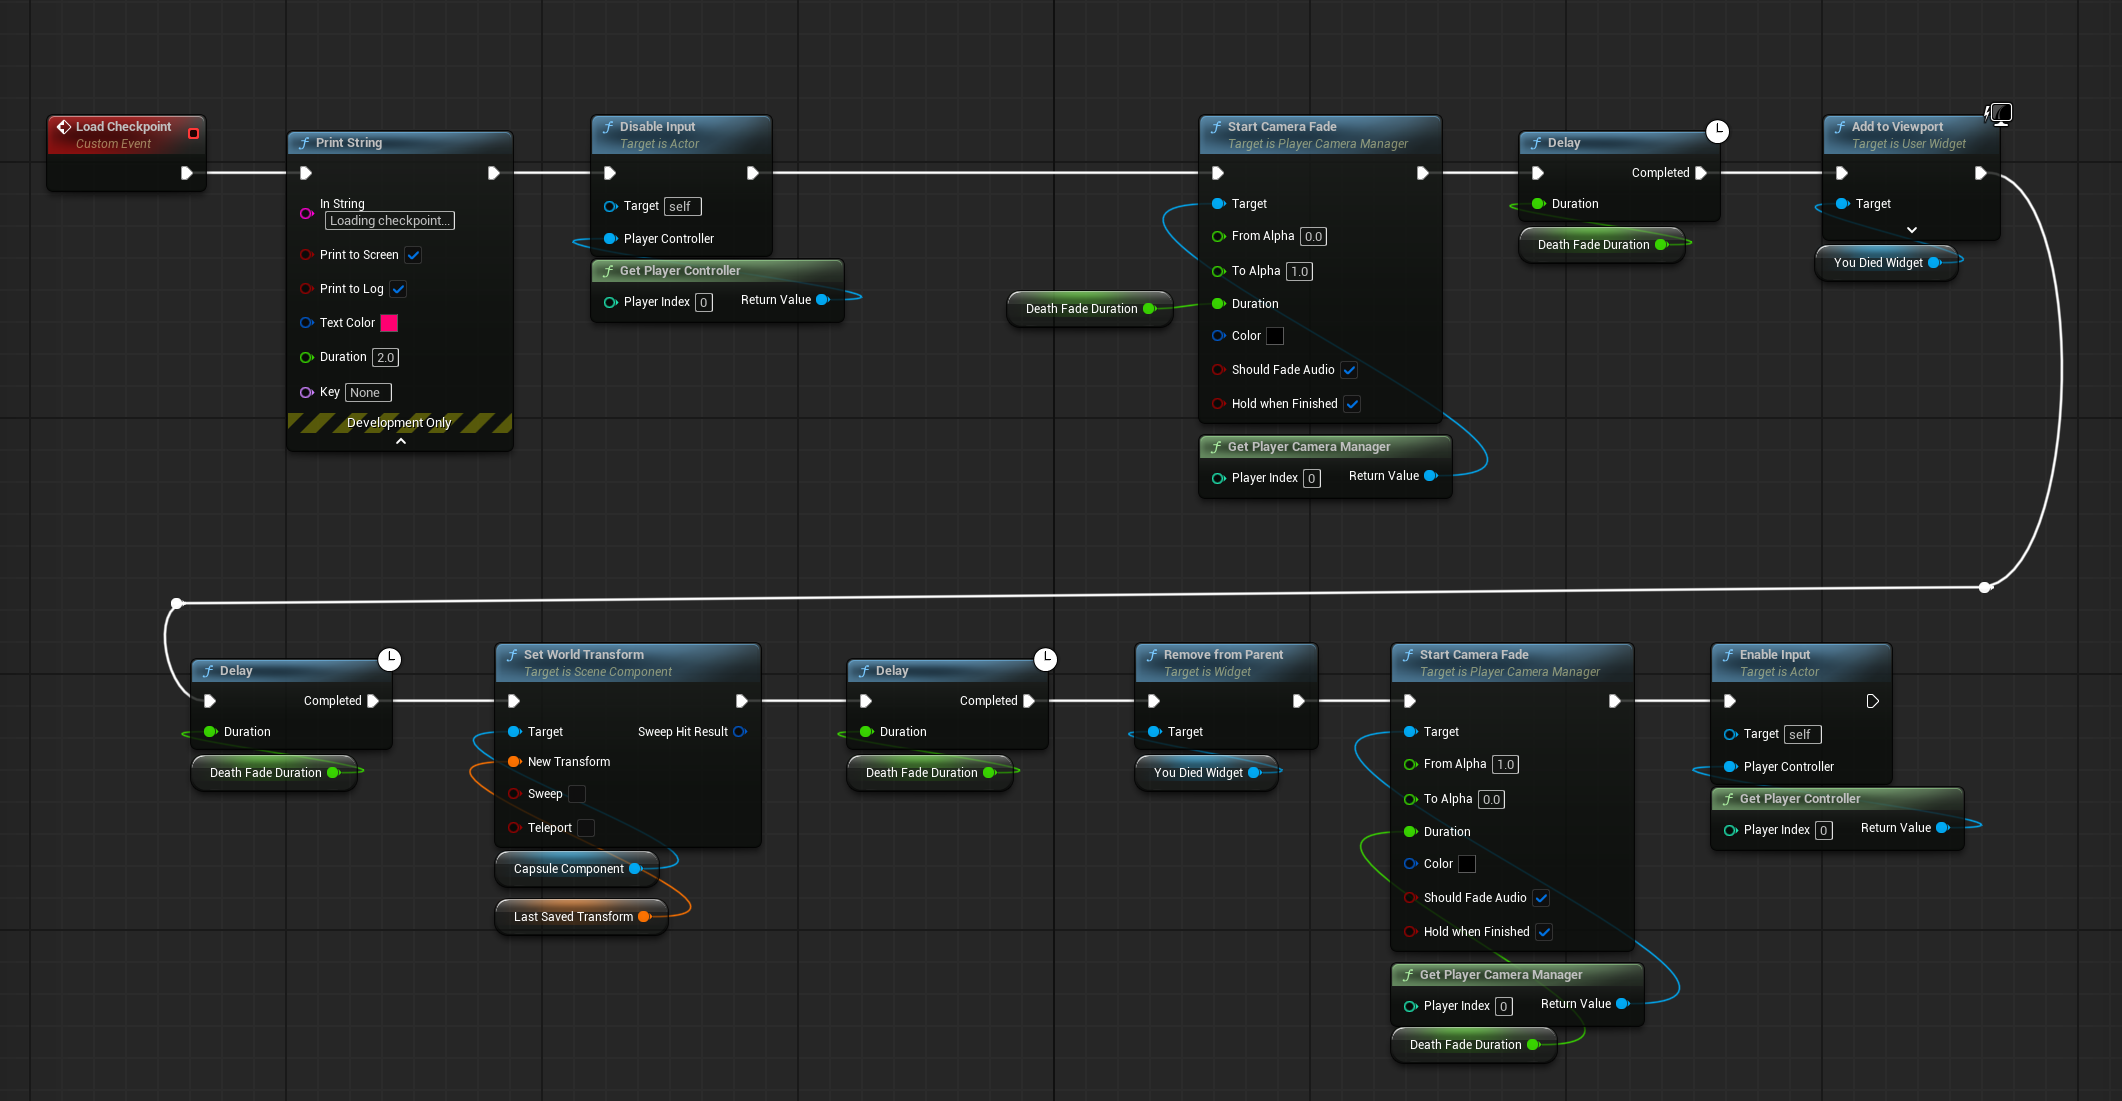Enable the Teleport checkbox
Screen dimensions: 2122x1101
586,828
